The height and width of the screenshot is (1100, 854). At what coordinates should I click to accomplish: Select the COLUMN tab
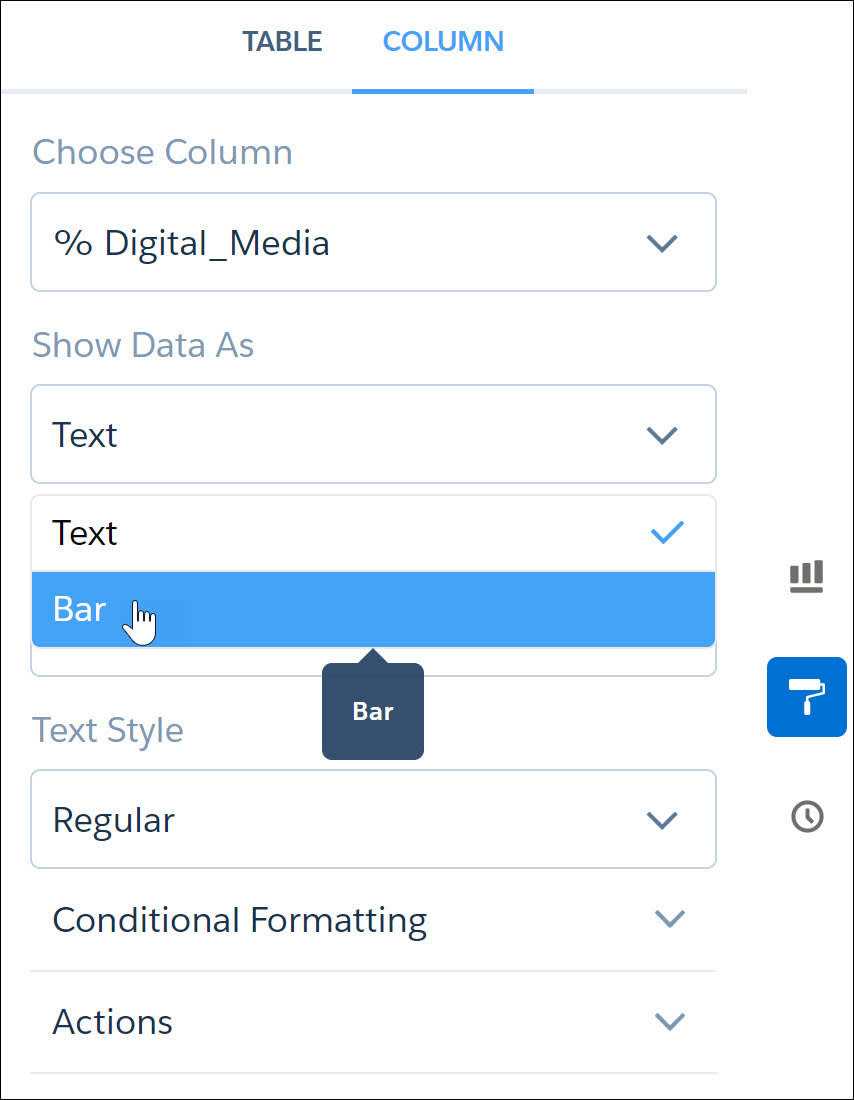(x=443, y=41)
